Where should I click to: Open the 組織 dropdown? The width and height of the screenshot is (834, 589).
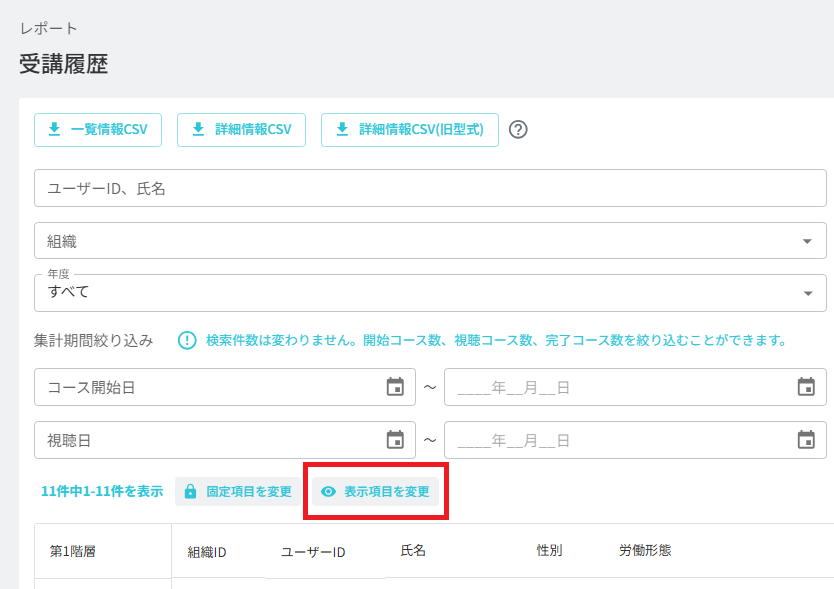click(x=430, y=241)
